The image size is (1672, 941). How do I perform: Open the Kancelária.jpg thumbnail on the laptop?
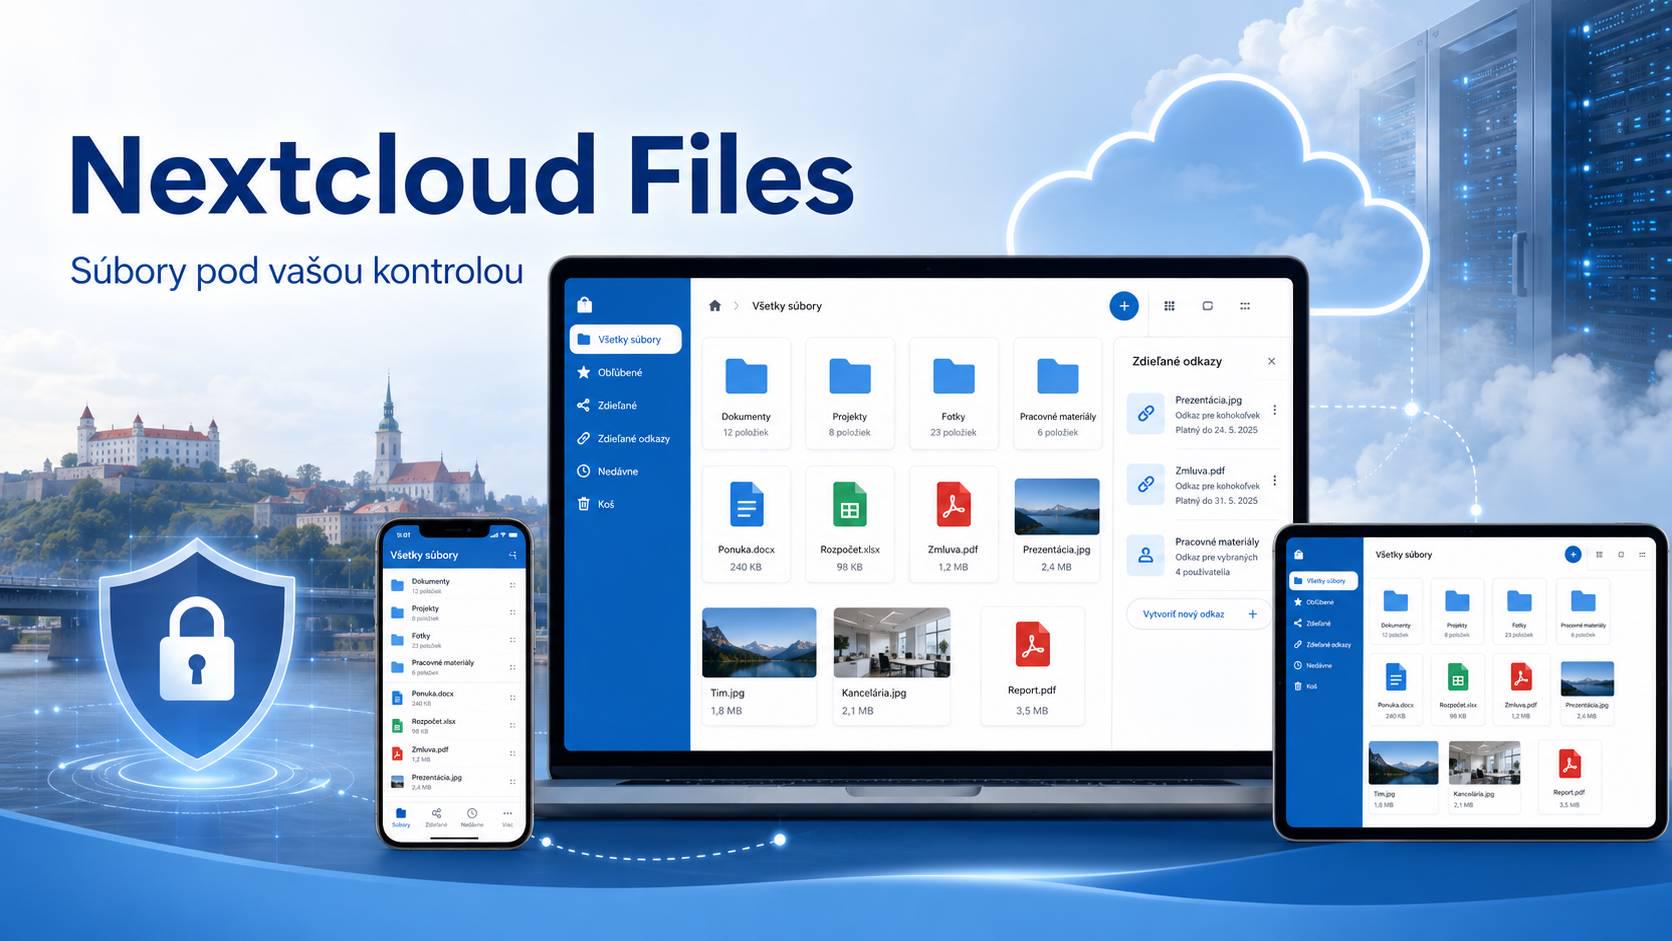click(891, 642)
